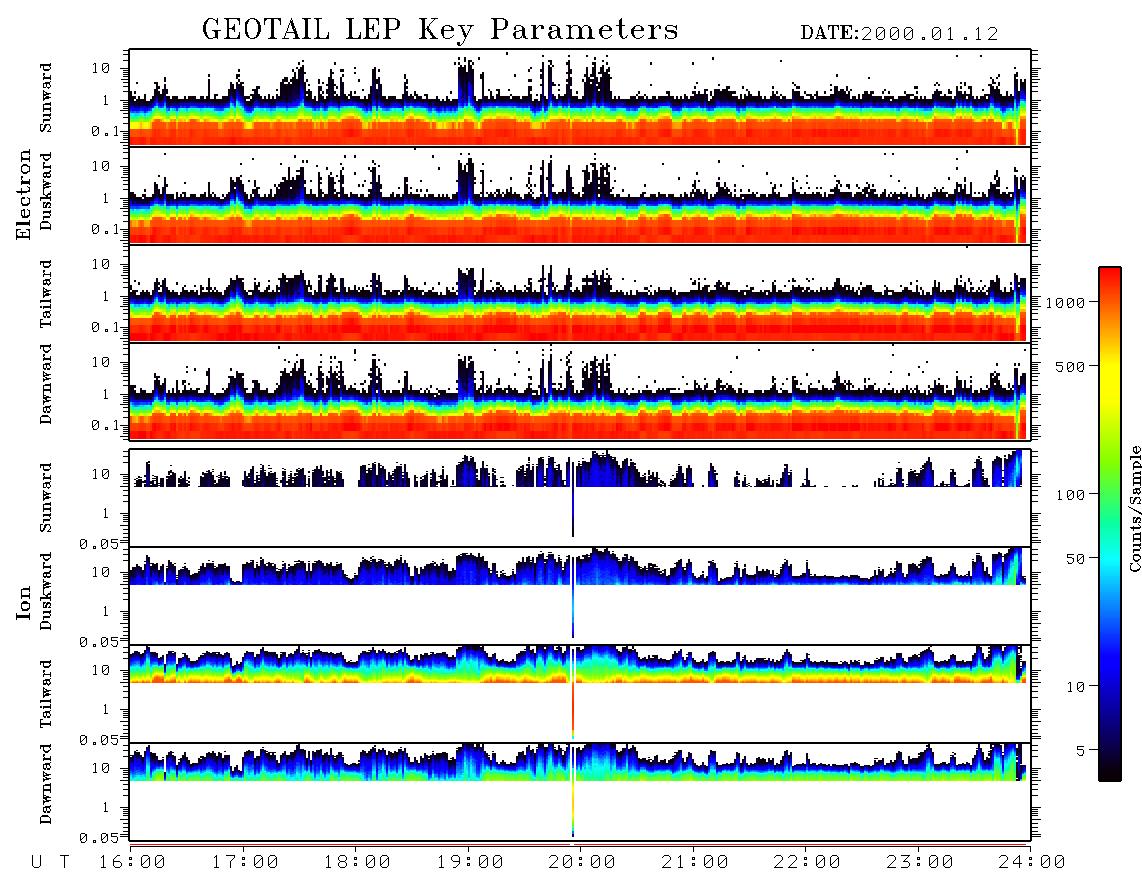Click the 24:00 time axis label

[1032, 863]
